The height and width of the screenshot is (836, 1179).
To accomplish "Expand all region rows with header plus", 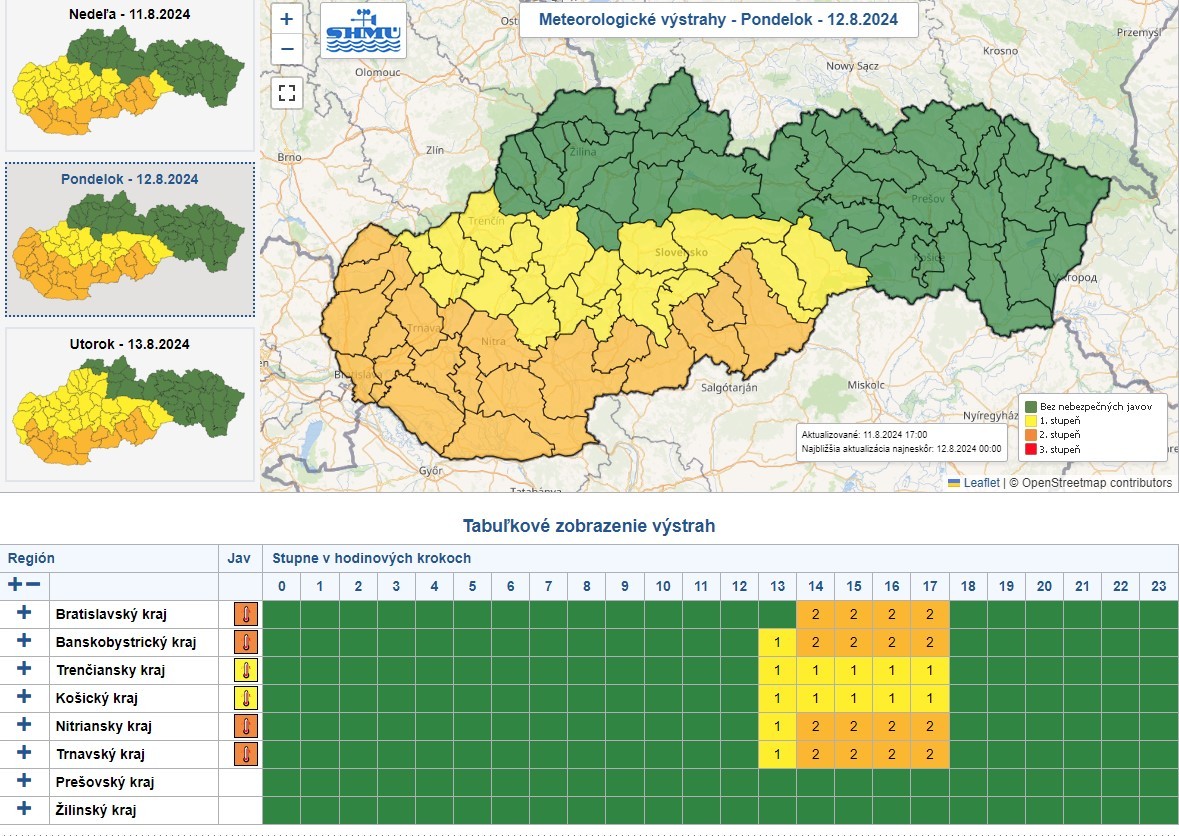I will coord(15,585).
